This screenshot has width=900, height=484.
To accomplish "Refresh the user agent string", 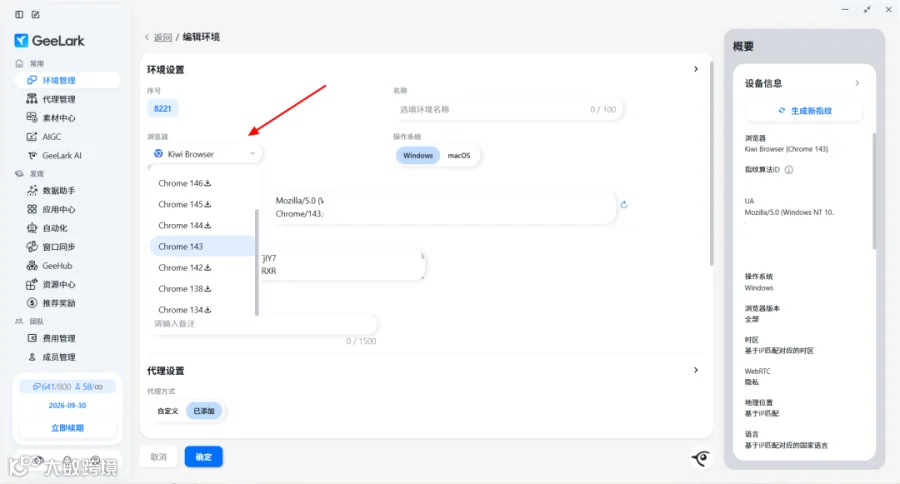I will pos(624,204).
